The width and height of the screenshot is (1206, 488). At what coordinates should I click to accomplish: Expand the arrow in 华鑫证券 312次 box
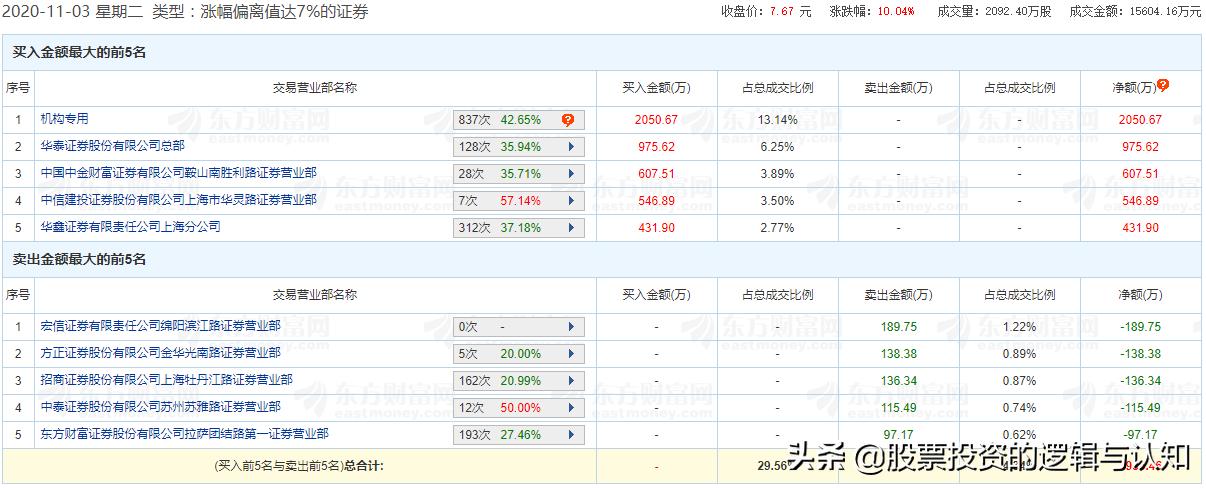pos(571,228)
